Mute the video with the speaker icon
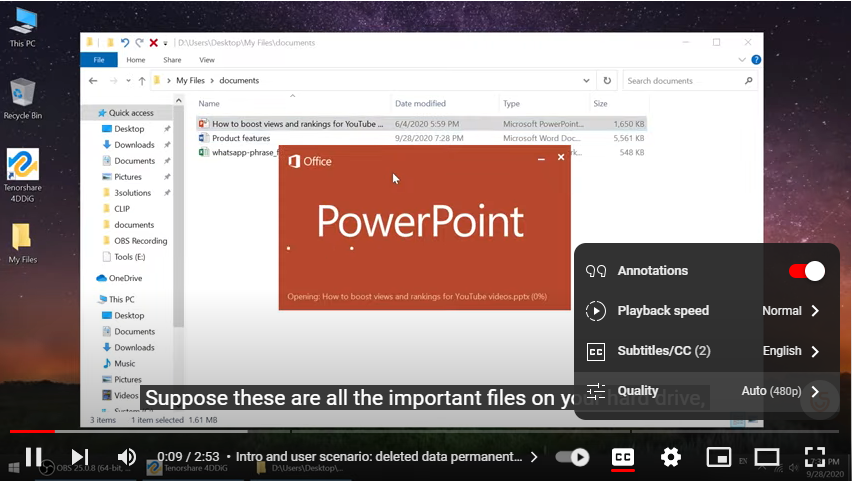This screenshot has height=482, width=854. coord(127,457)
